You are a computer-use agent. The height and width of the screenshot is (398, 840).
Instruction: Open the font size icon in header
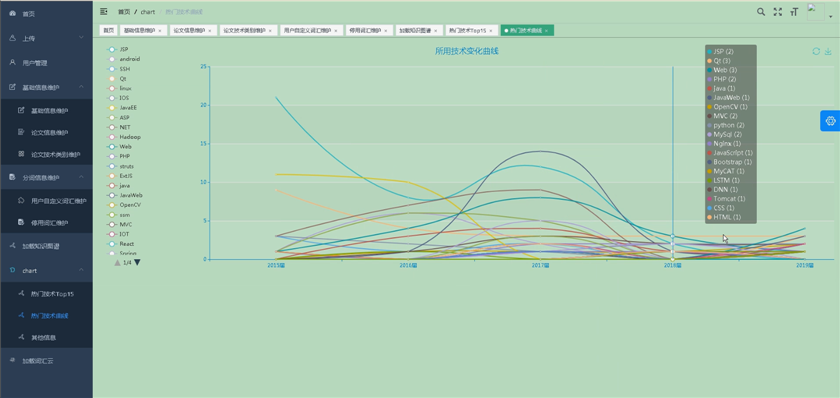tap(794, 12)
